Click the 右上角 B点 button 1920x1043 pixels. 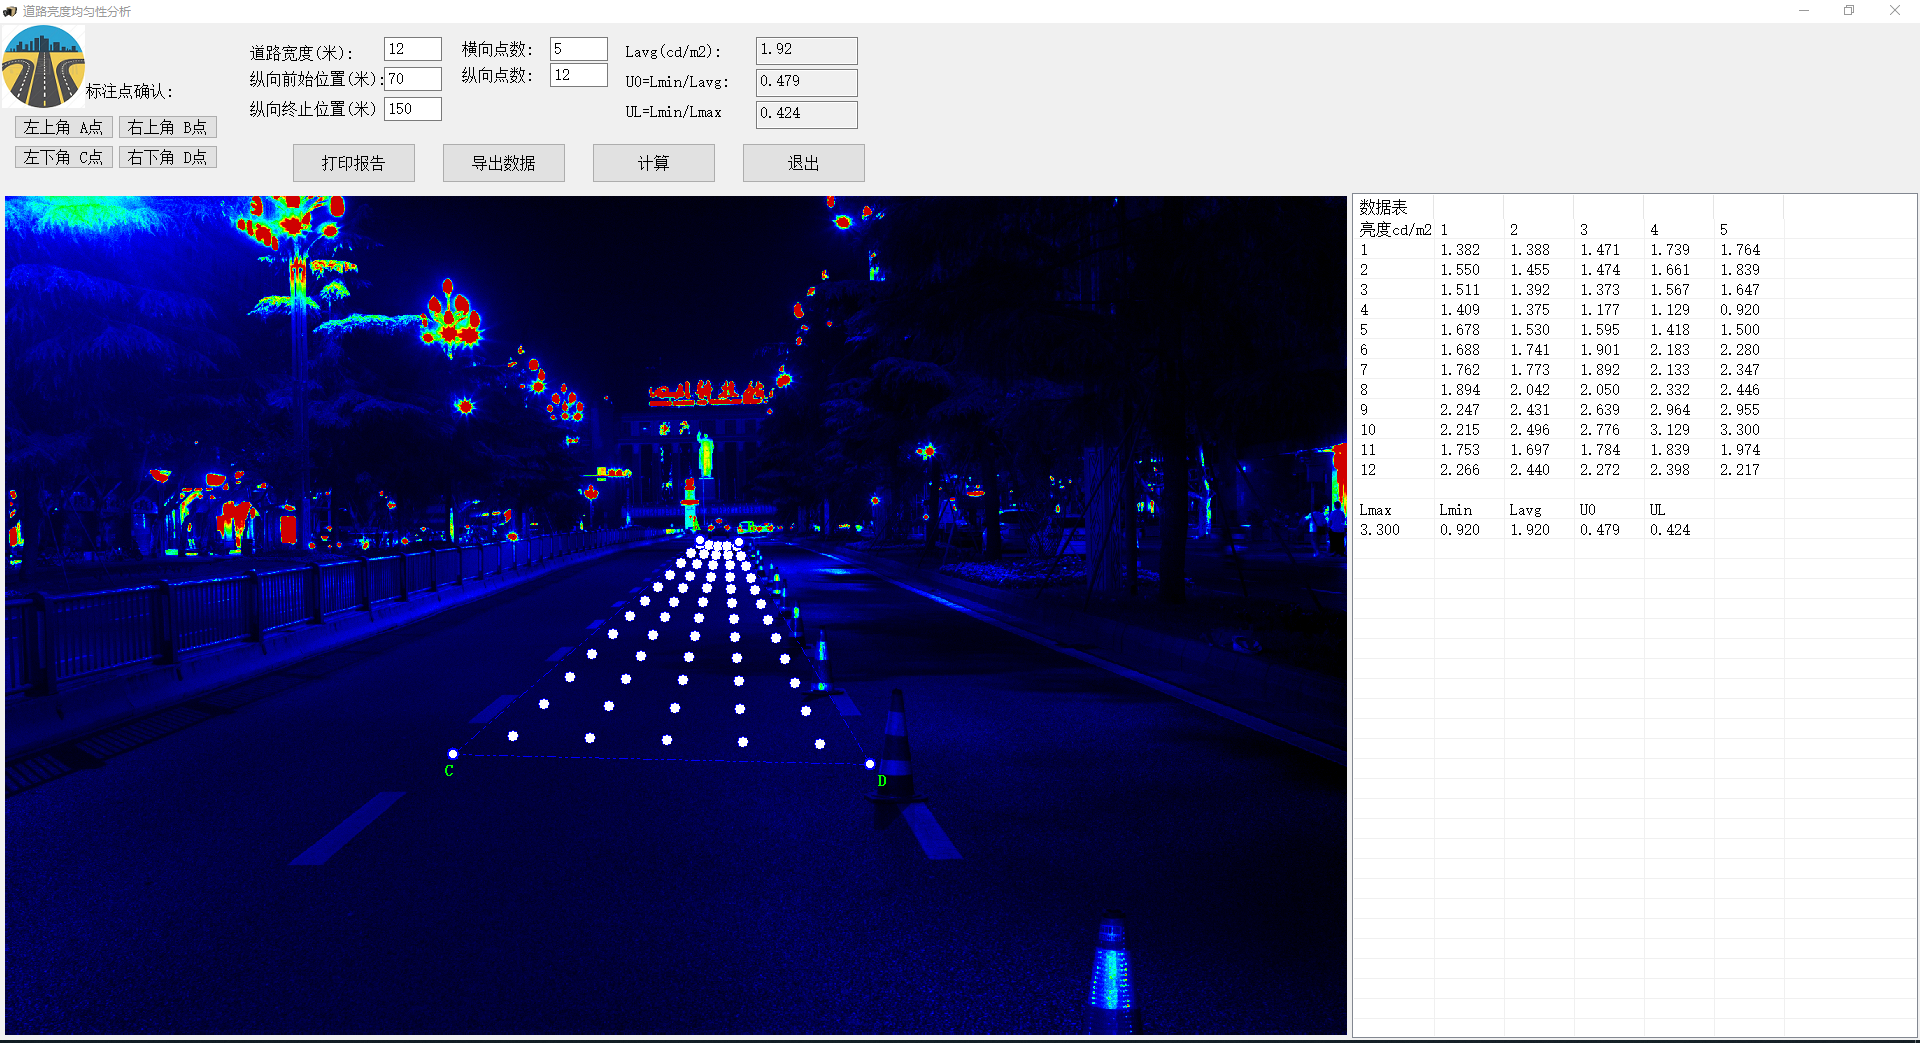(x=167, y=127)
